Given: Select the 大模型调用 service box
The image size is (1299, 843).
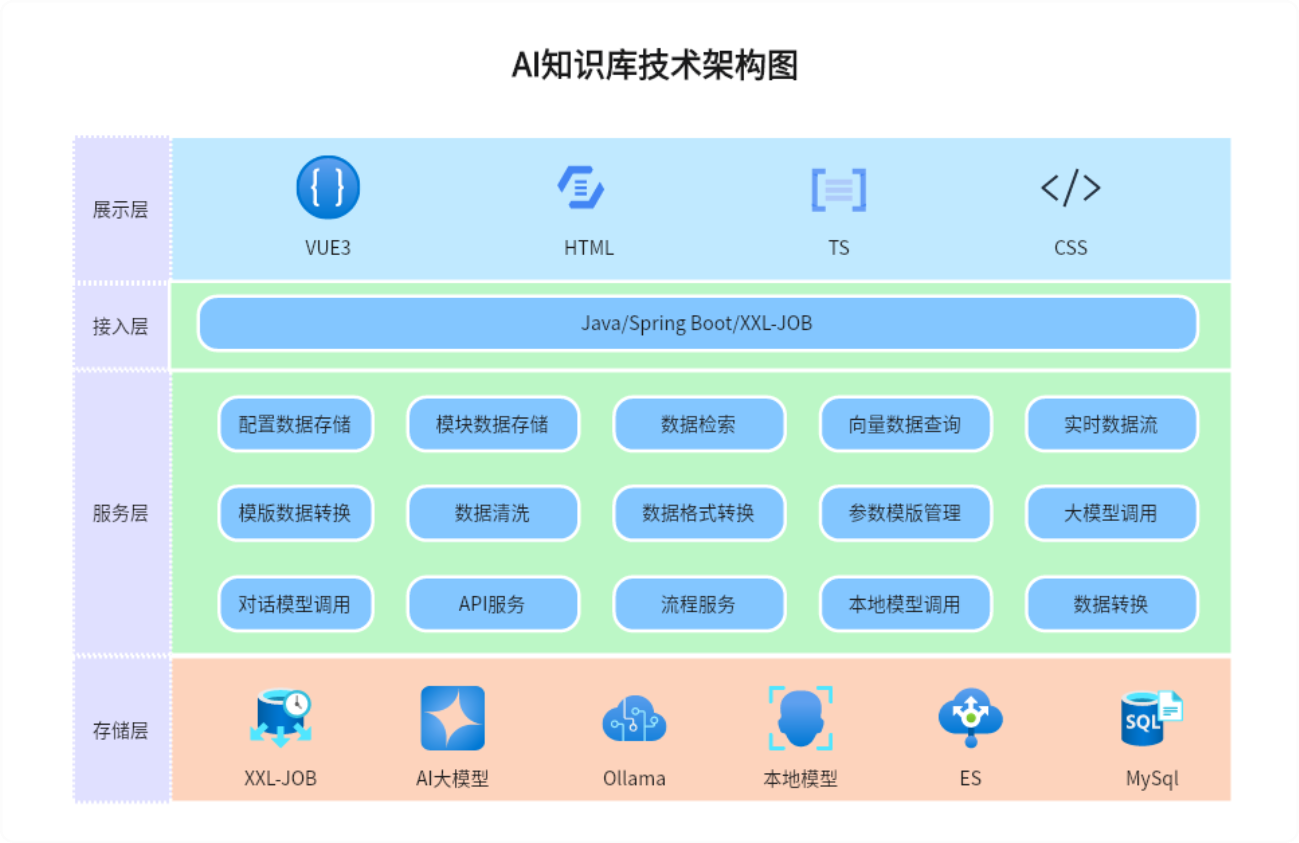Looking at the screenshot, I should (x=1111, y=514).
